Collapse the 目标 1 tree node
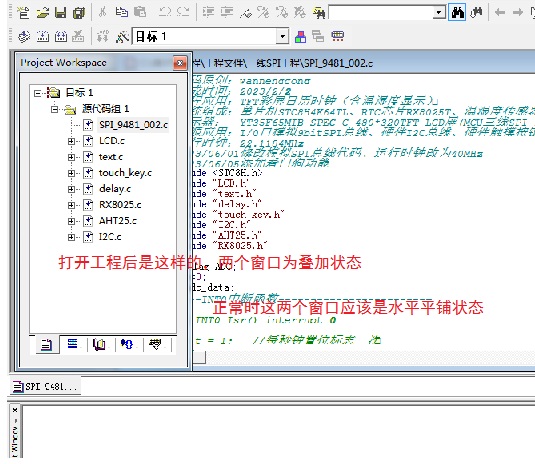 click(x=37, y=93)
